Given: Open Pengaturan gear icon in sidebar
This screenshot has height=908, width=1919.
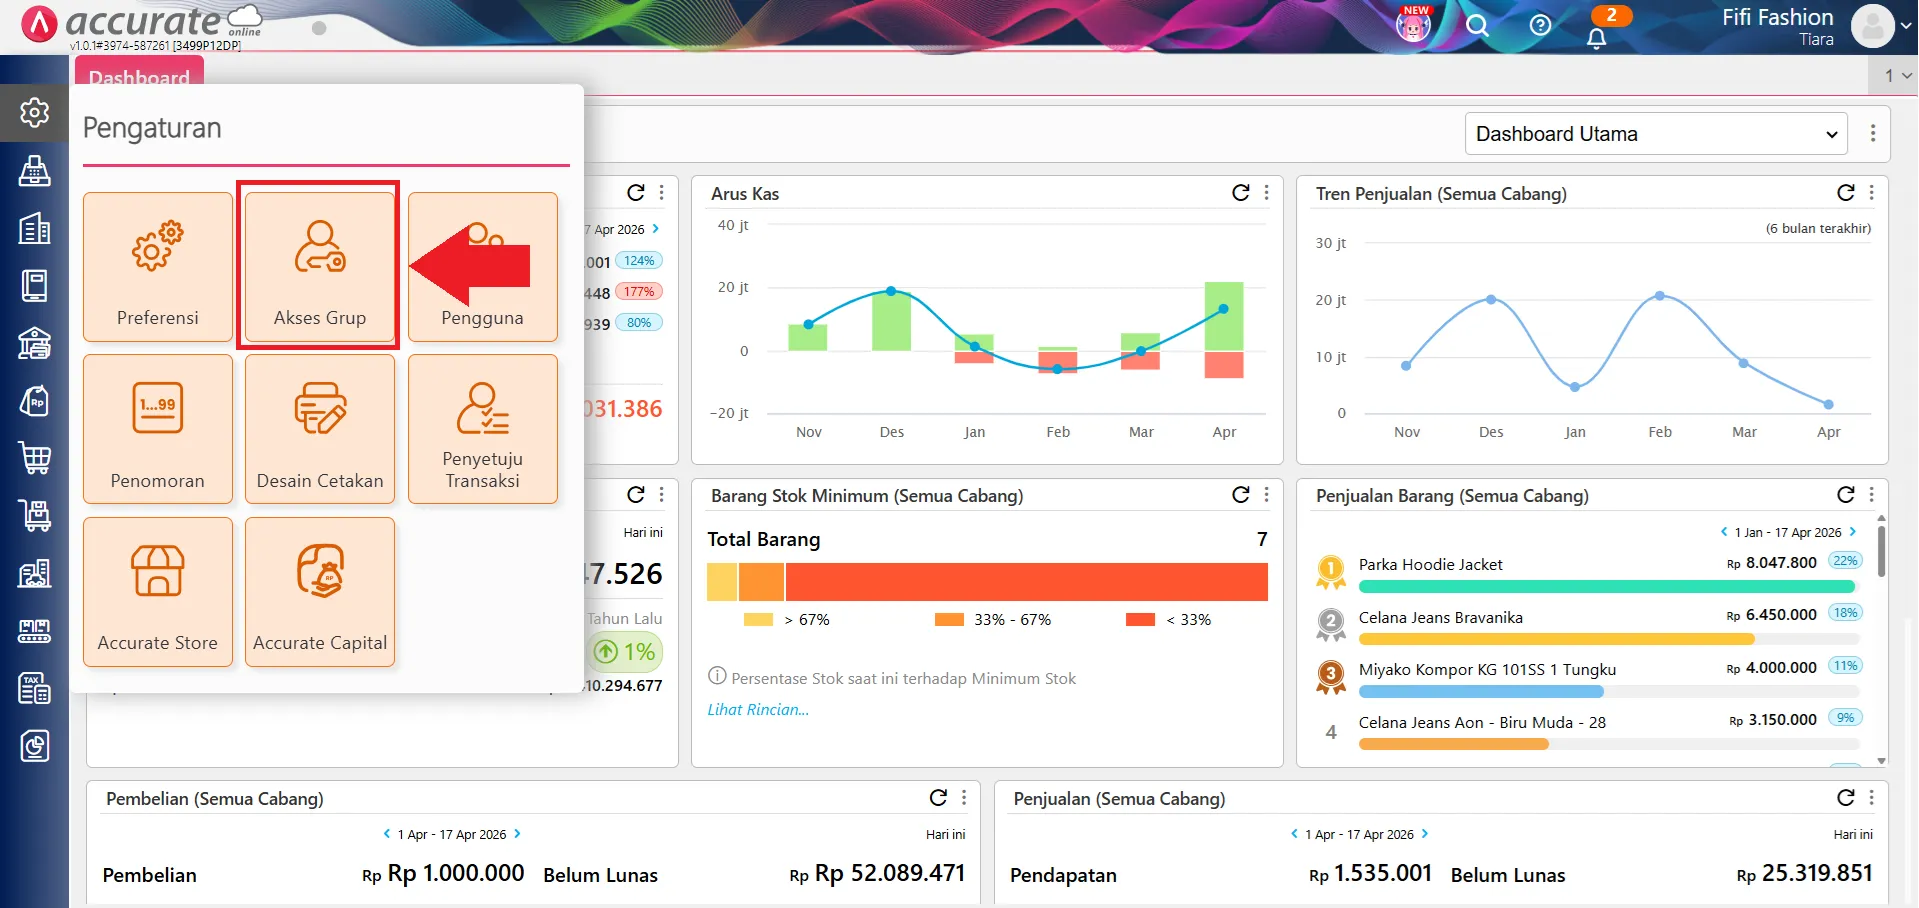Looking at the screenshot, I should pos(34,112).
